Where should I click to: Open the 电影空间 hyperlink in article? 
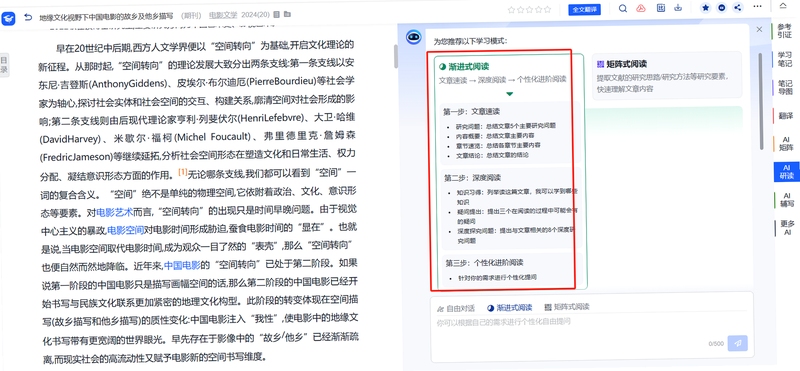(x=126, y=230)
